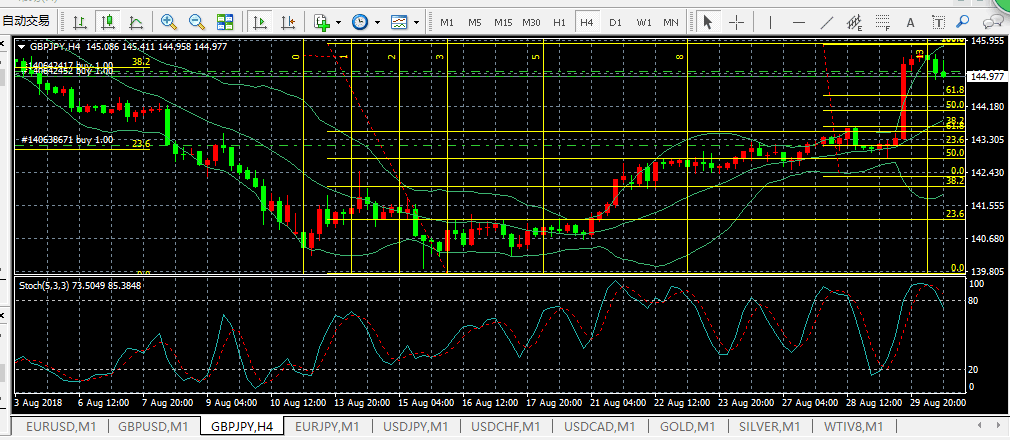Open the EURUSD,M1 chart tab
The height and width of the screenshot is (440, 1010).
(59, 426)
